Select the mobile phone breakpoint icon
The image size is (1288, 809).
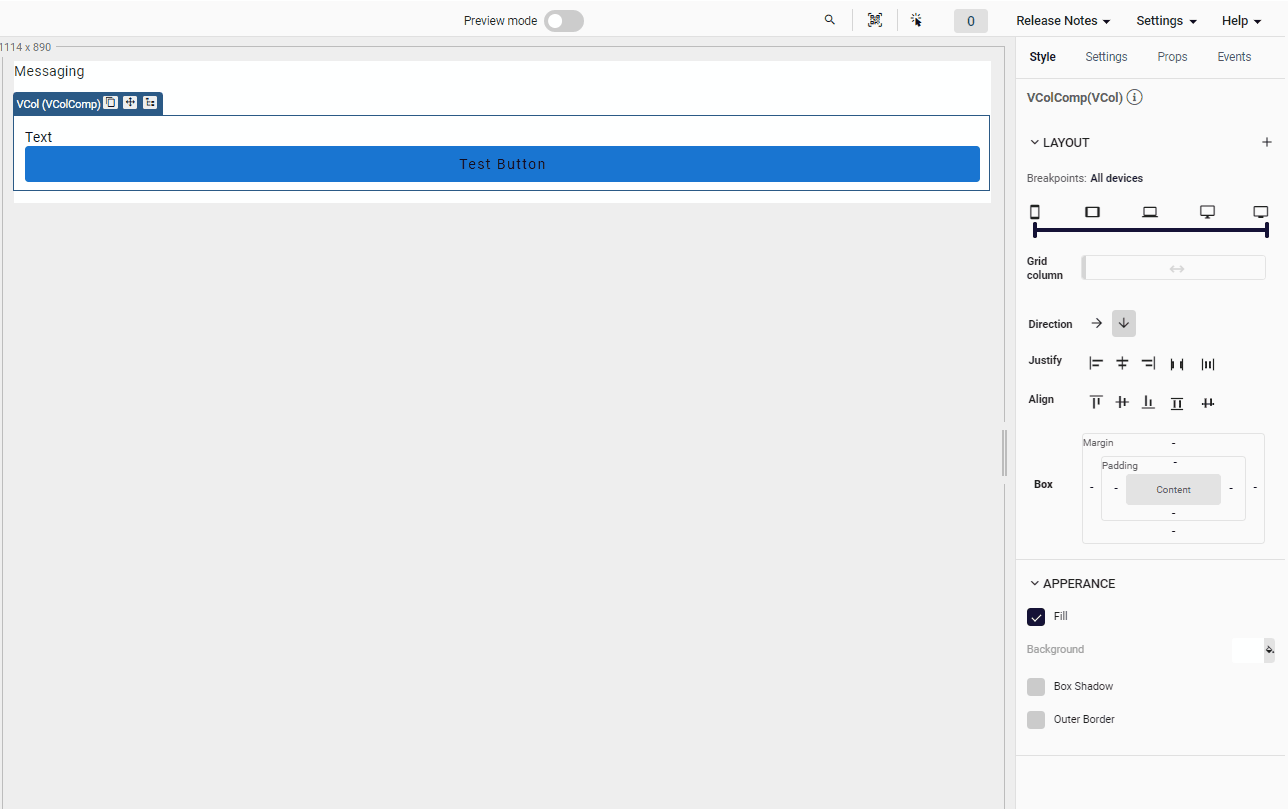tap(1035, 212)
